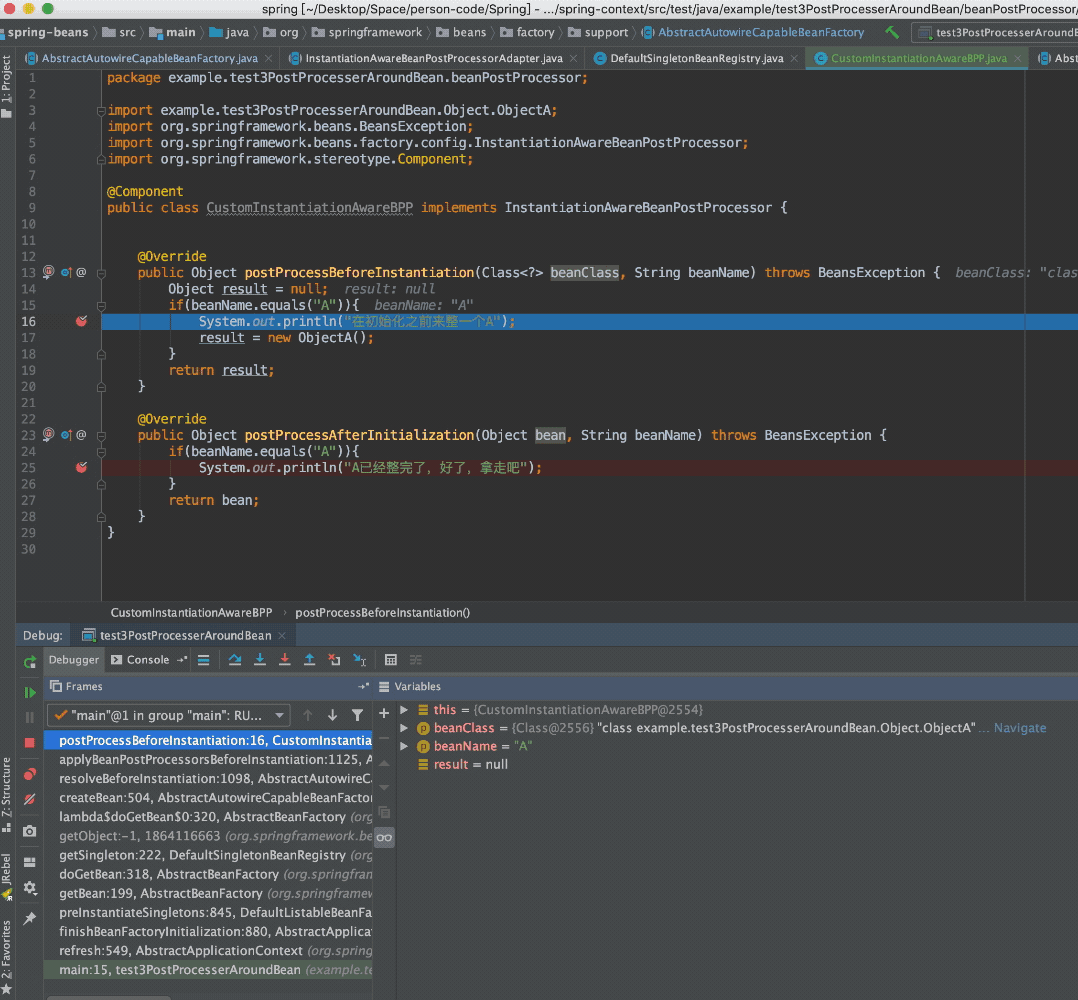
Task: Expand the 'this' variable node
Action: tap(404, 710)
